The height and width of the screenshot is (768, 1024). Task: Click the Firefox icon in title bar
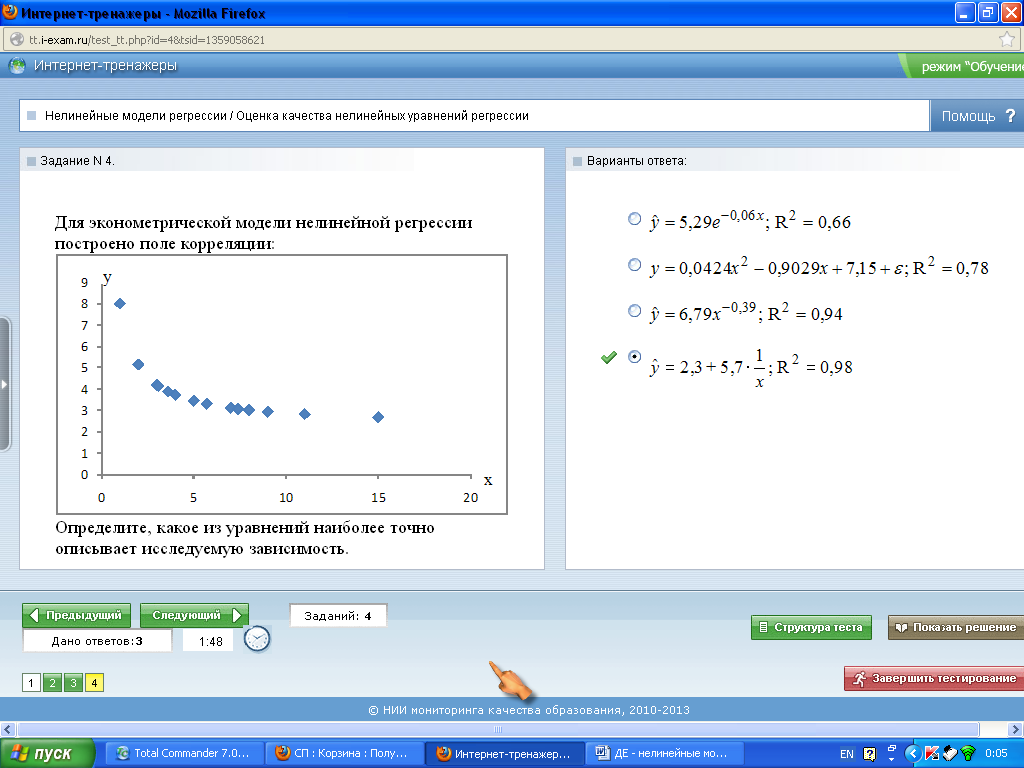(x=10, y=12)
